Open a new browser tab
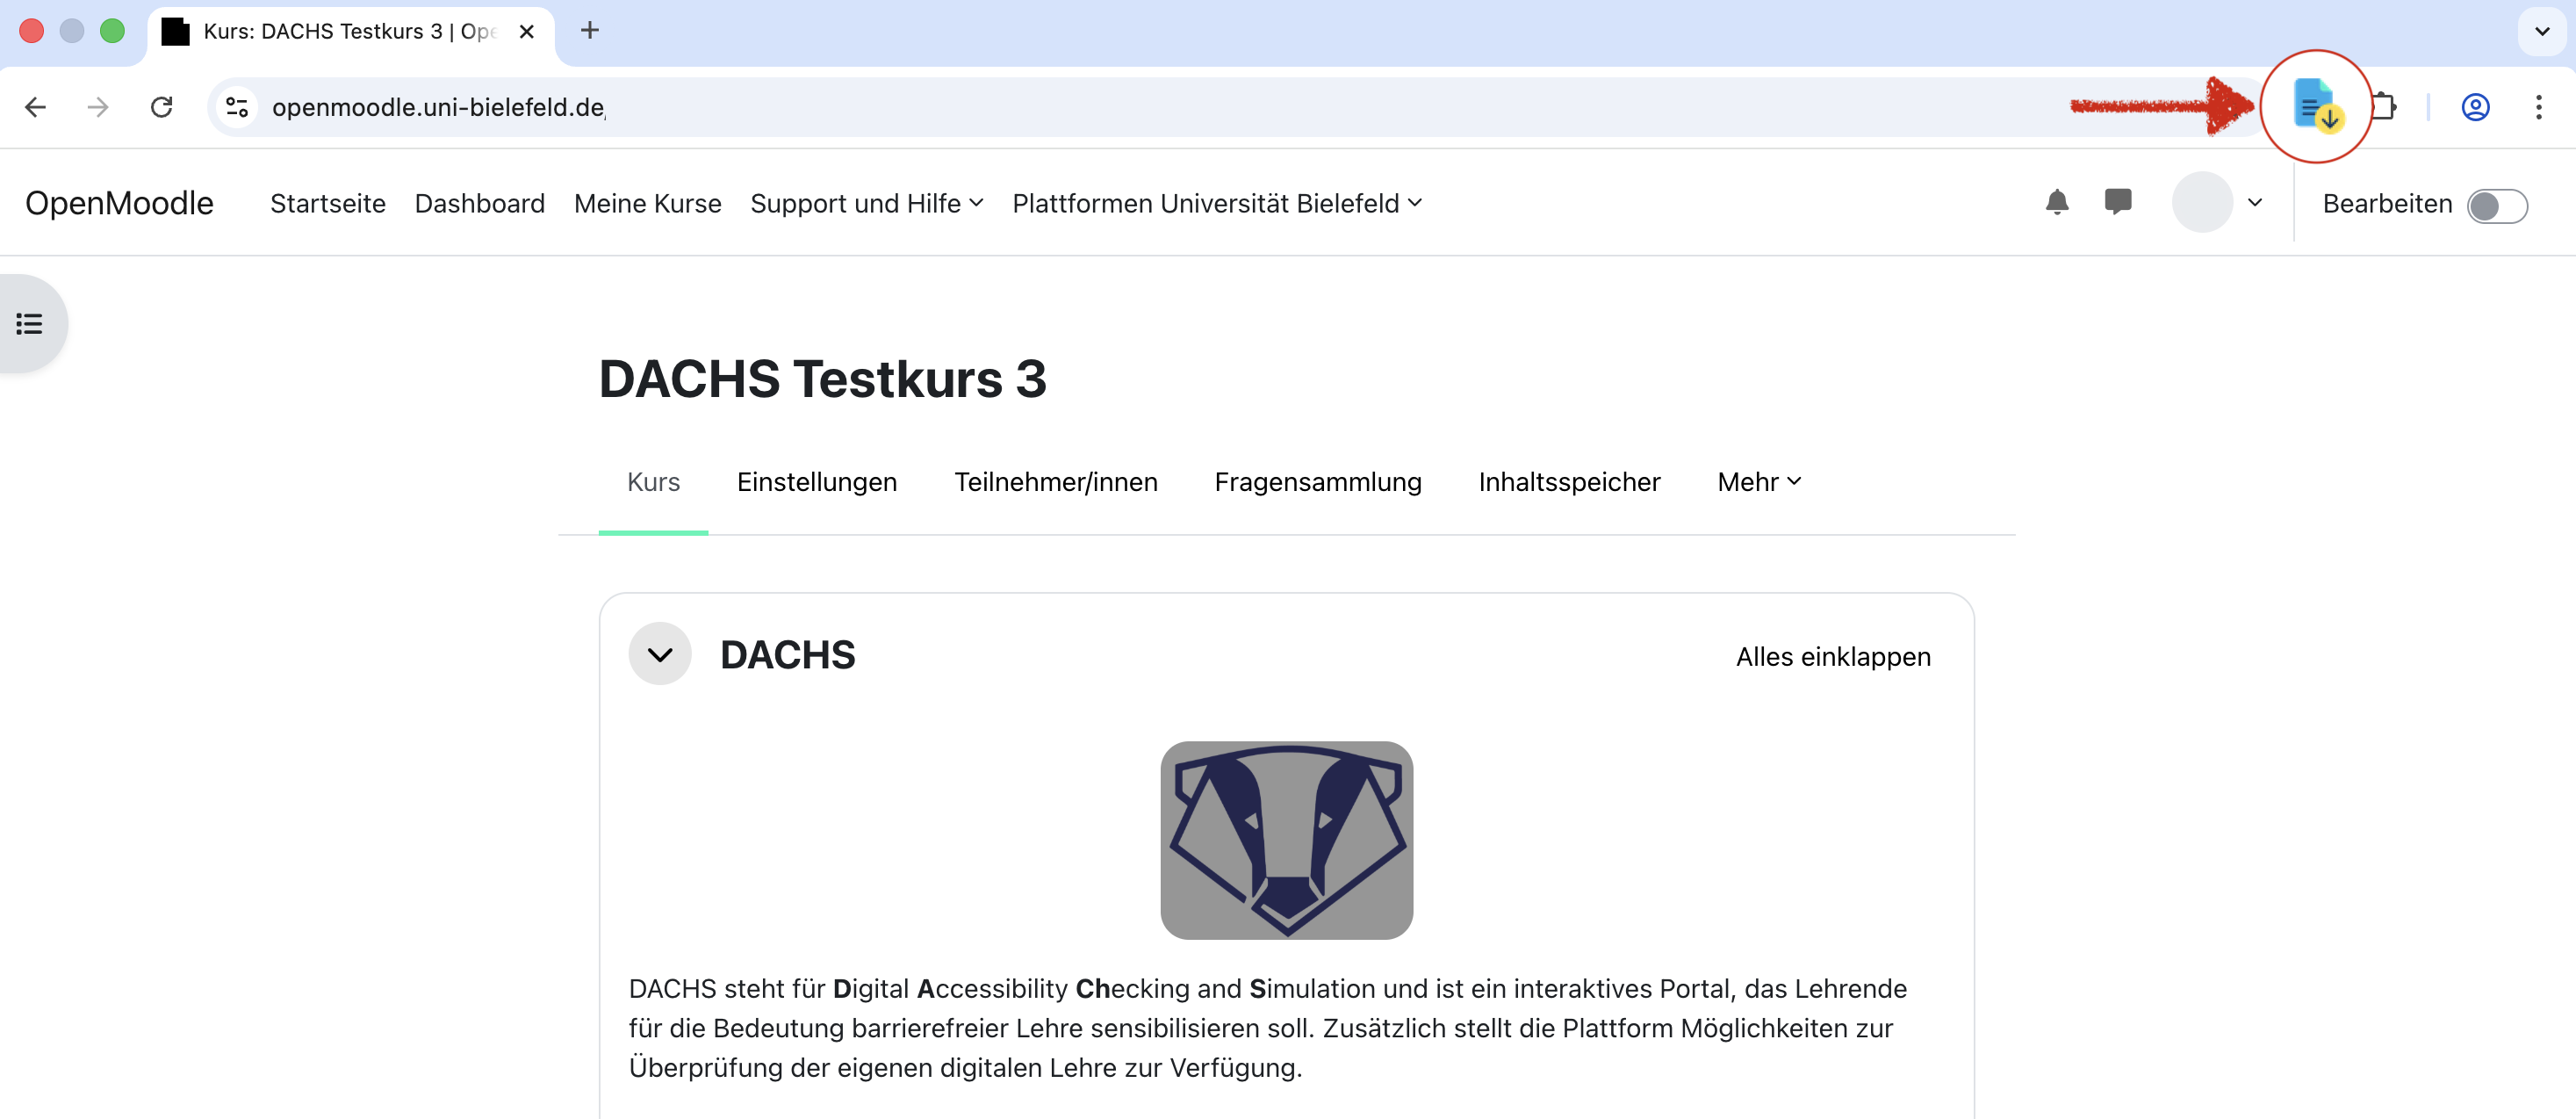This screenshot has width=2576, height=1119. pos(589,31)
